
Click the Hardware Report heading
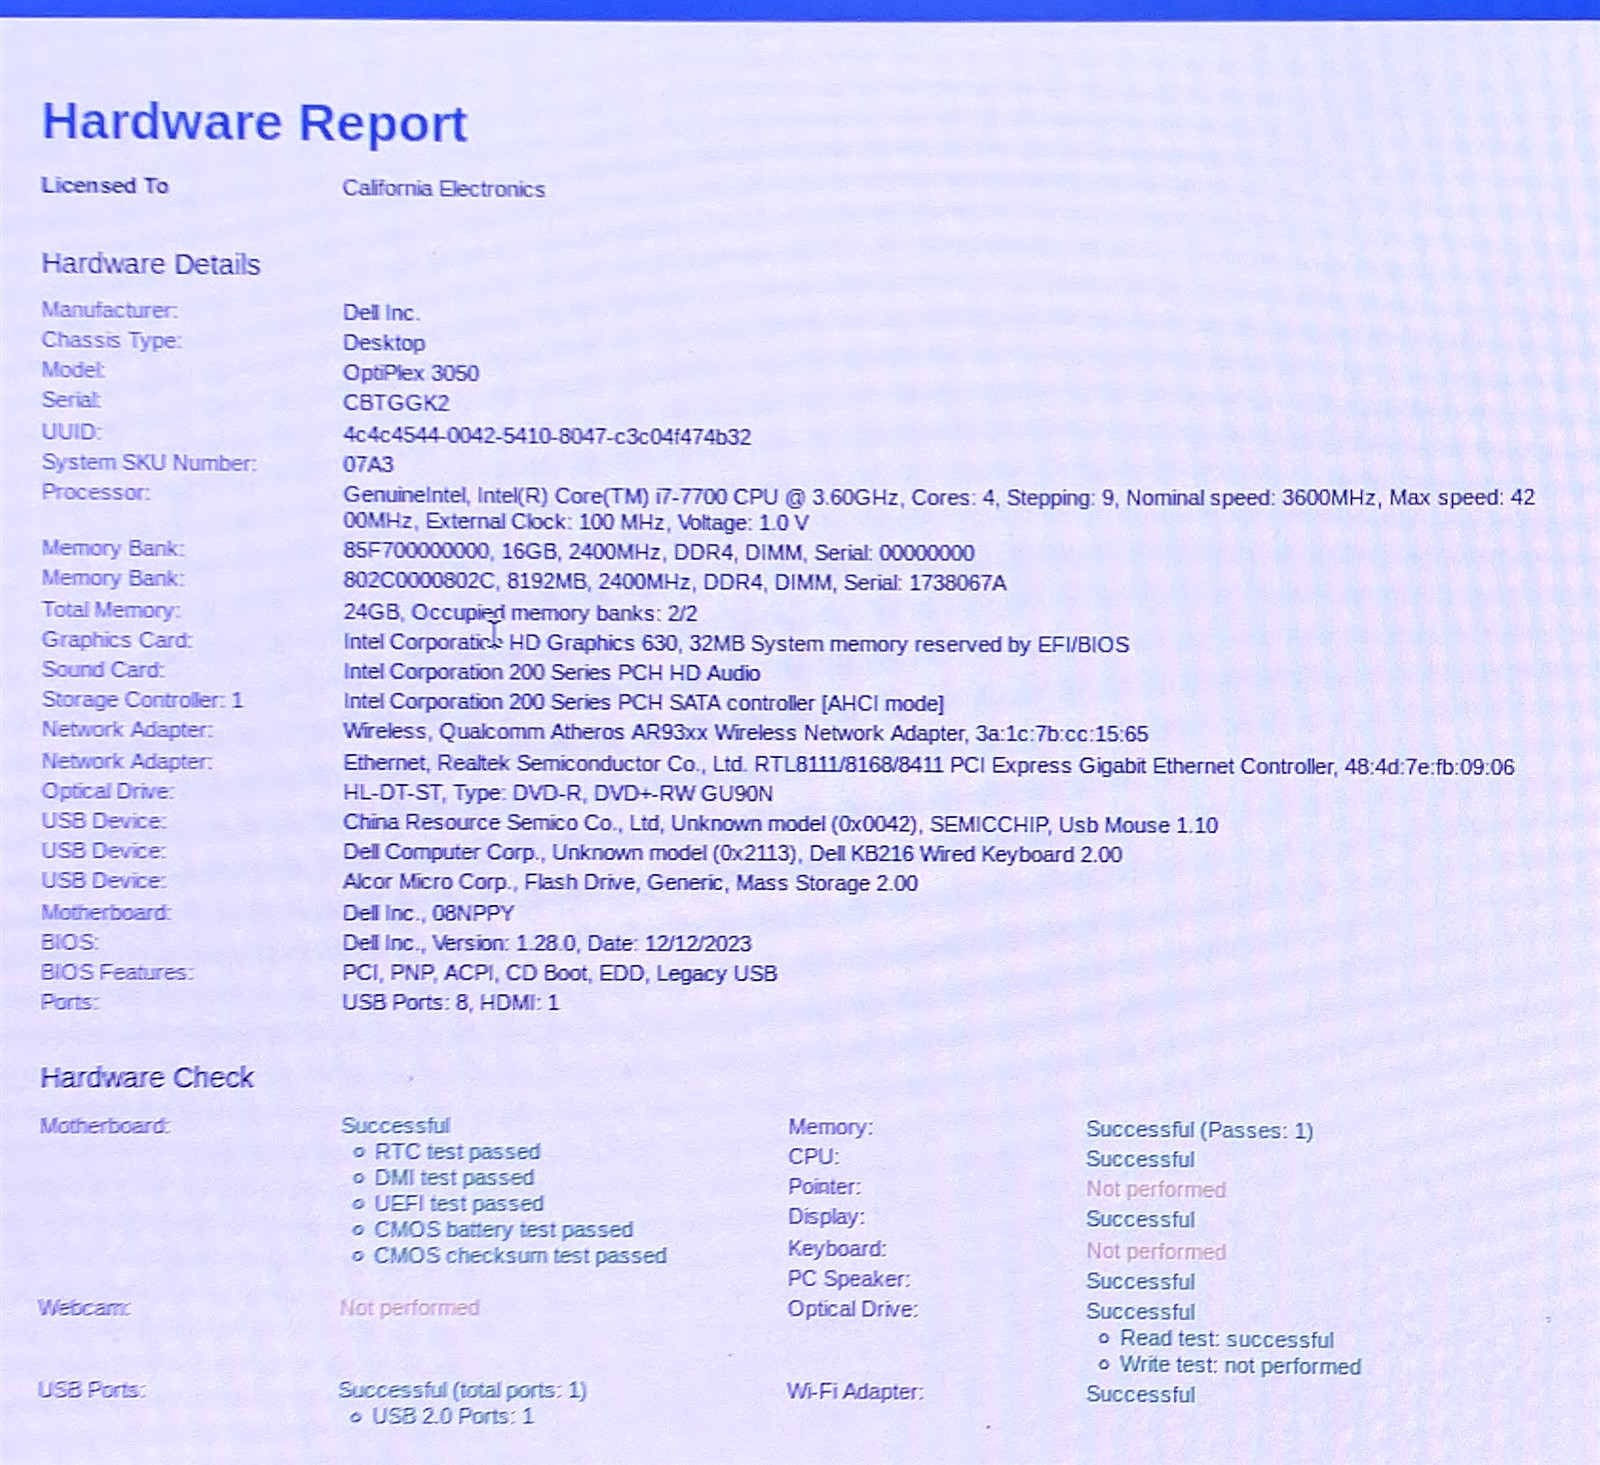[x=254, y=123]
